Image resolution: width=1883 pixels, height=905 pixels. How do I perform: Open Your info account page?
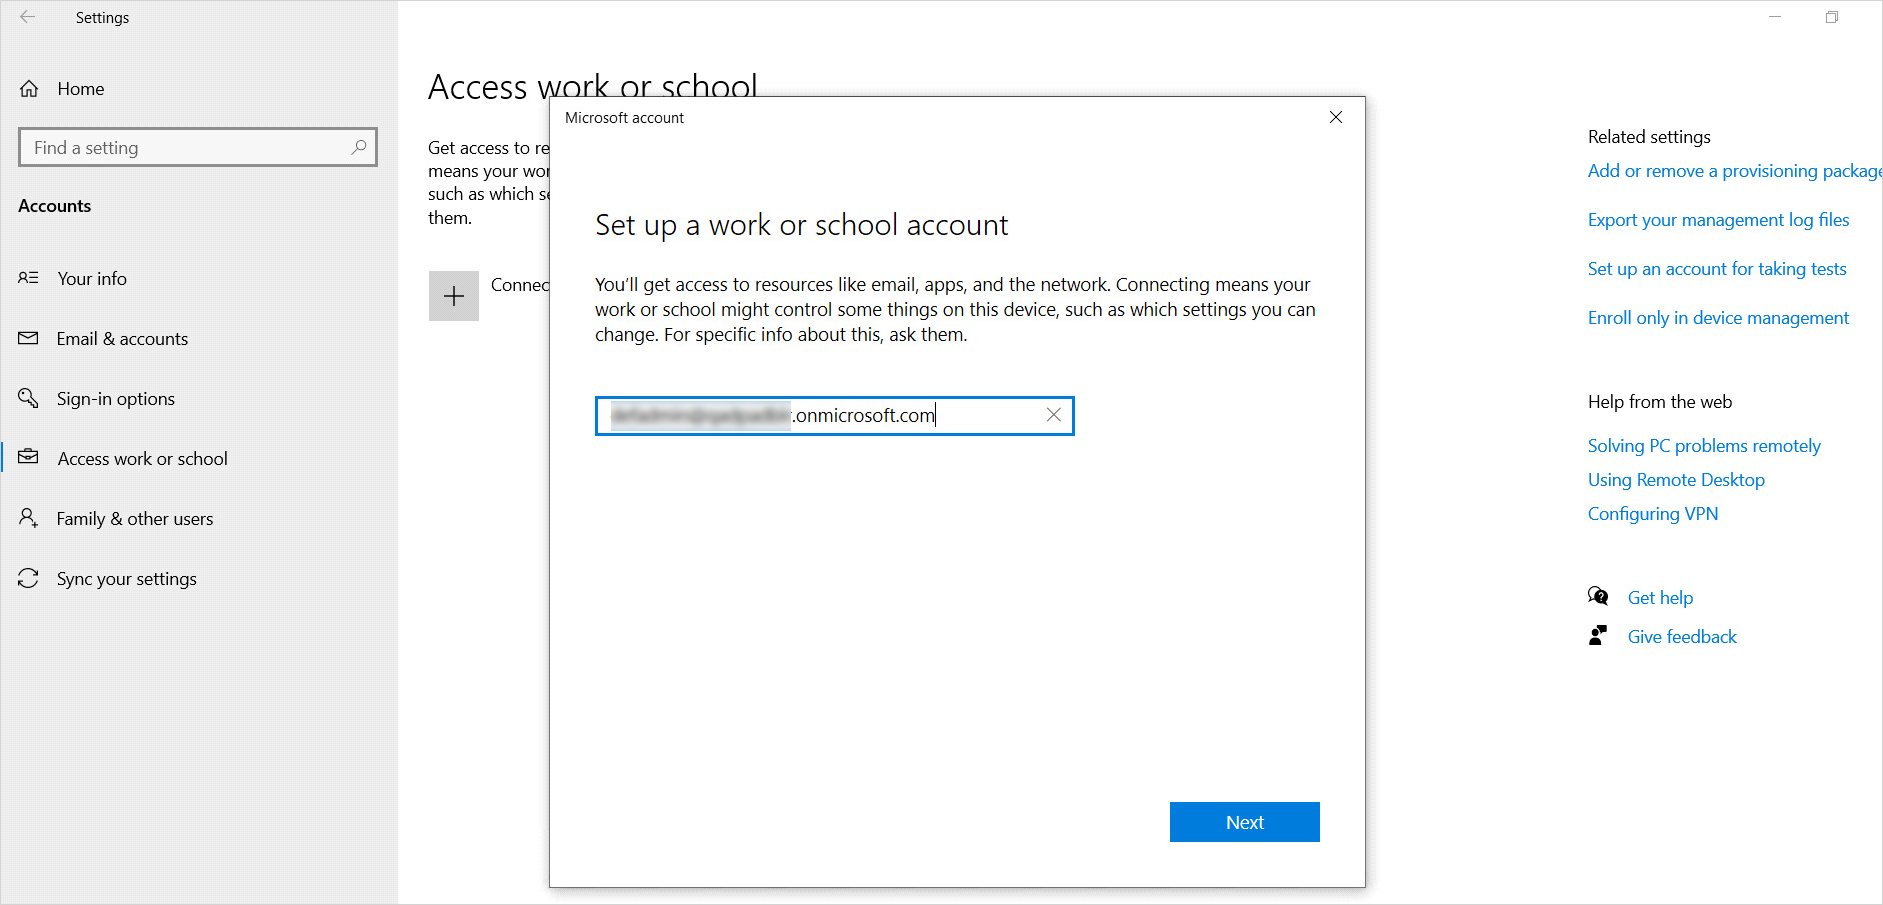point(92,279)
